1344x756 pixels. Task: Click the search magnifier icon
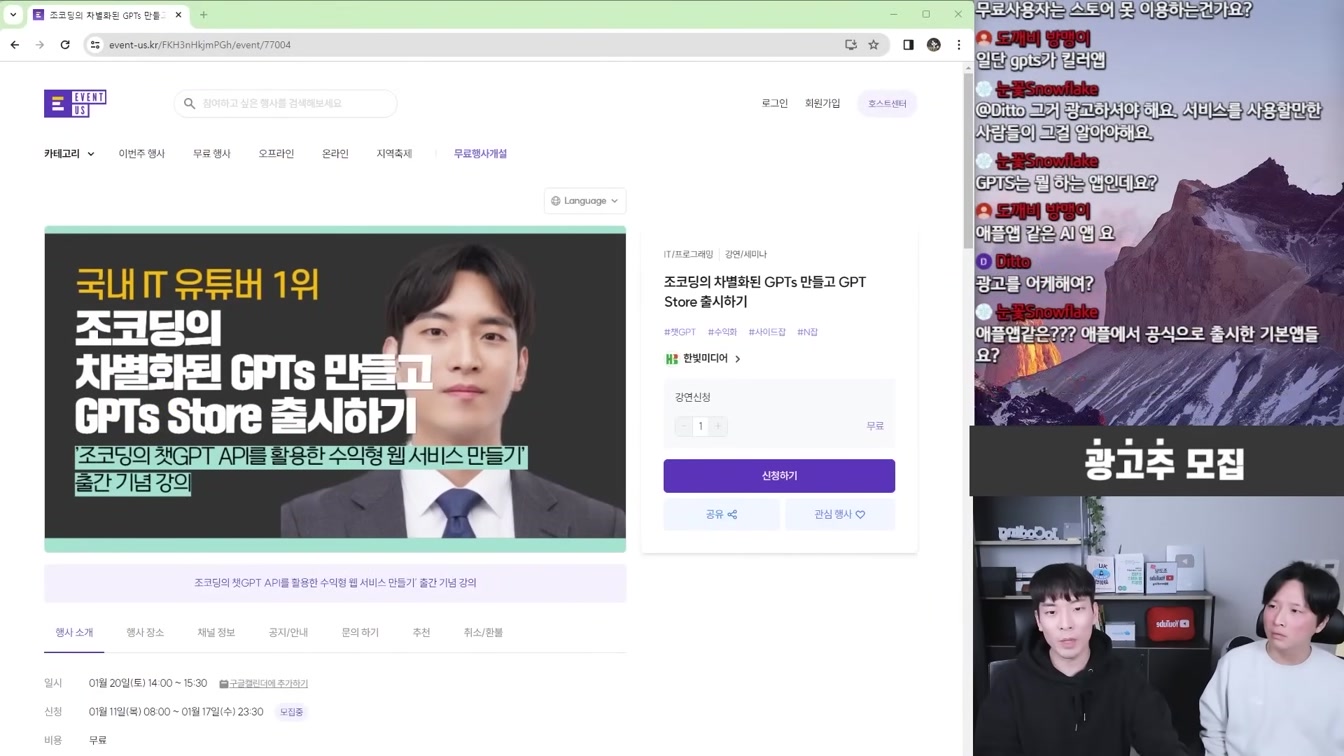(189, 103)
